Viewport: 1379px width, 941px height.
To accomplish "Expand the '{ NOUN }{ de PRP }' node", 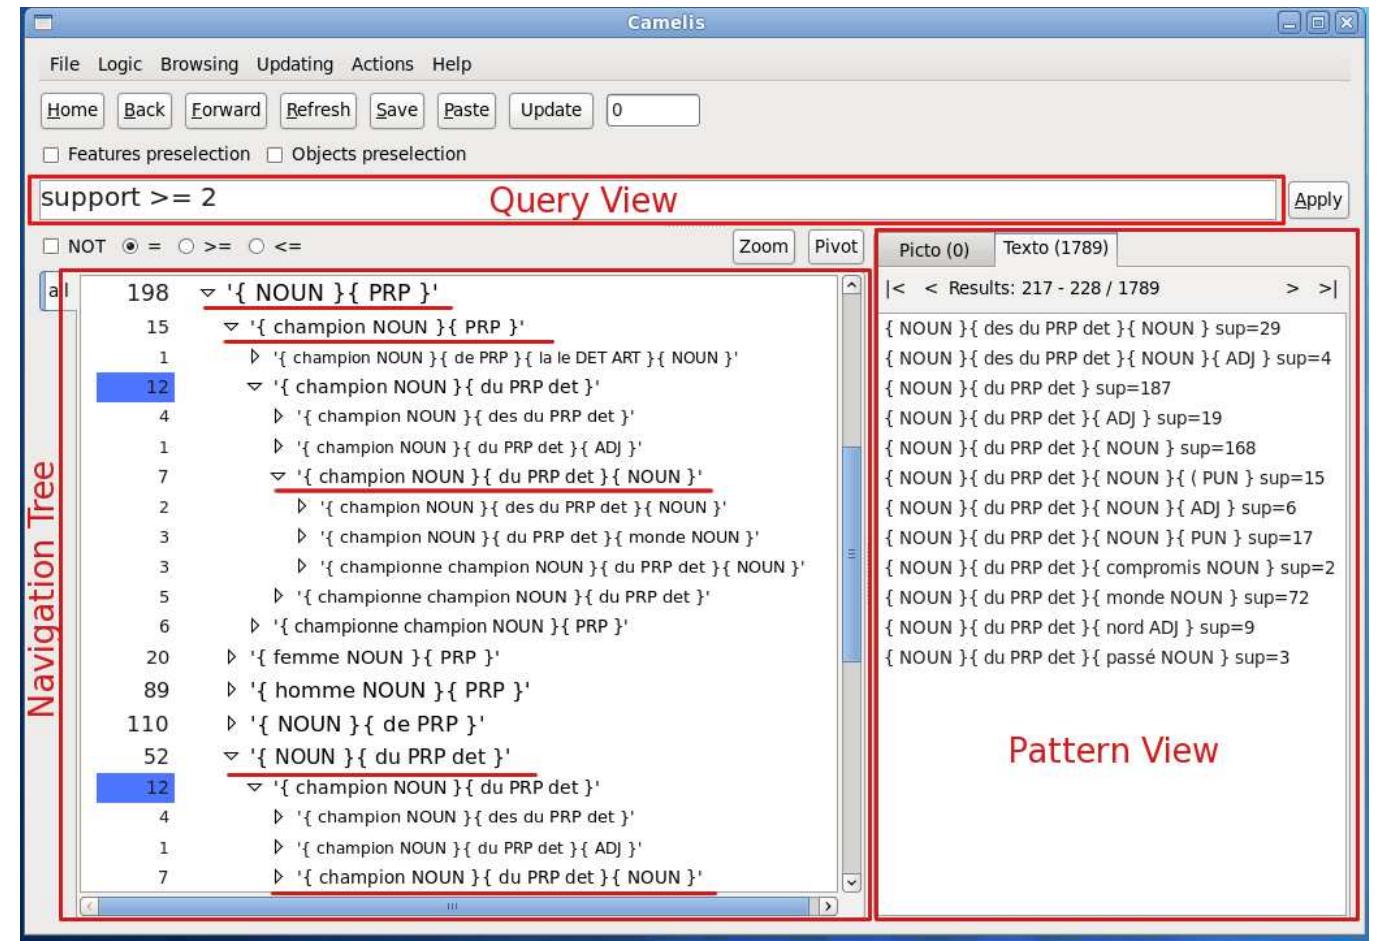I will (232, 723).
